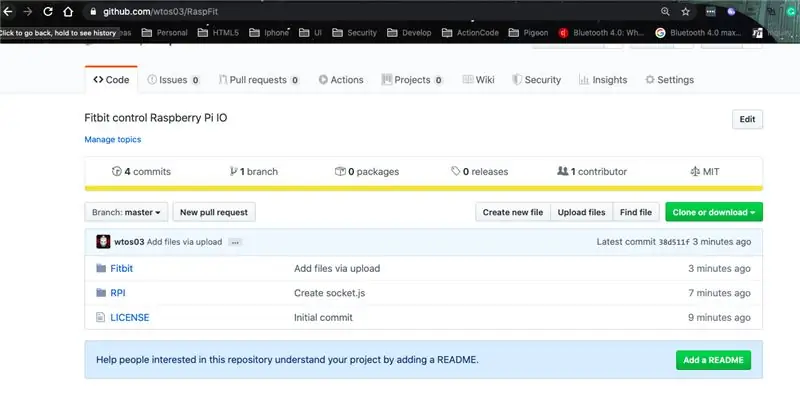This screenshot has width=800, height=393.
Task: Open the Insights tab
Action: 603,80
